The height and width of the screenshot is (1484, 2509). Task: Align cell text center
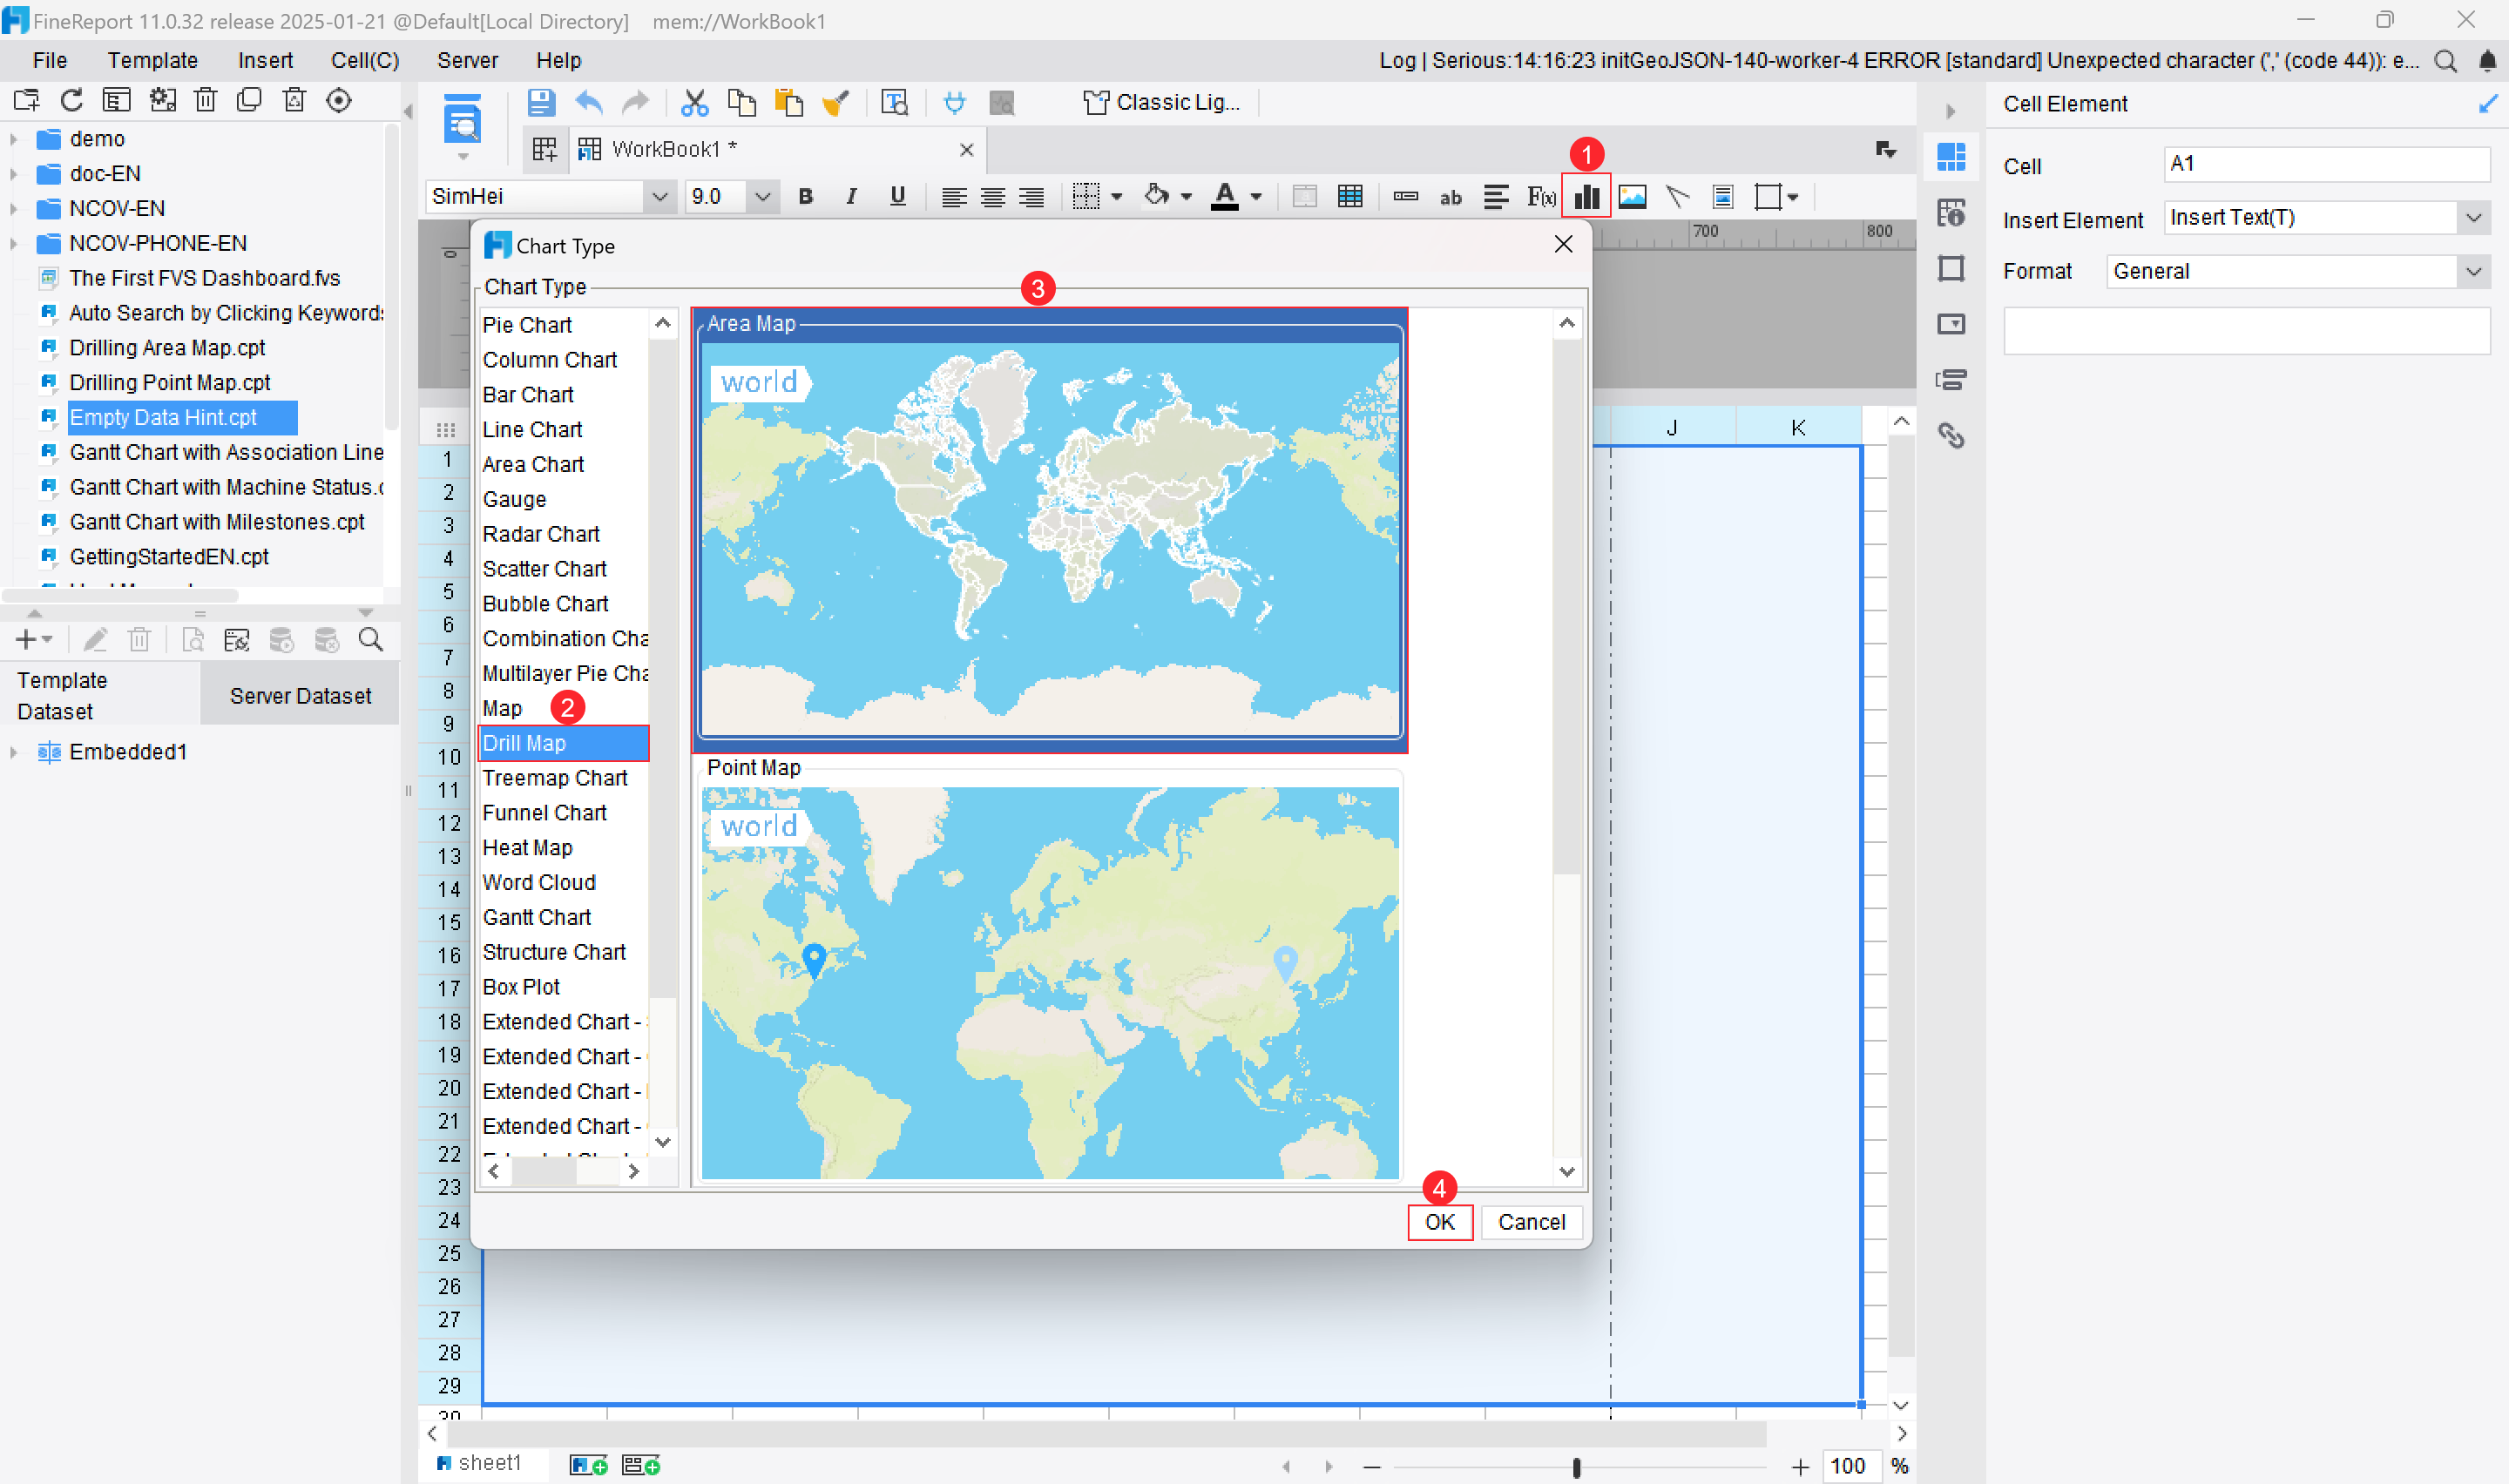(x=992, y=197)
